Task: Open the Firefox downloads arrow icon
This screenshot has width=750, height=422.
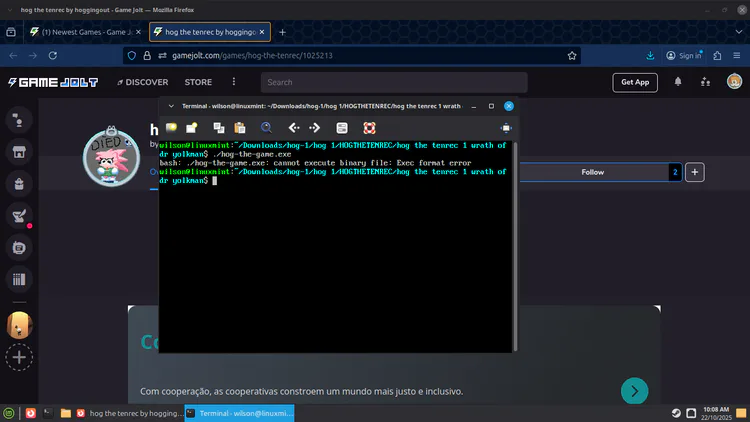Action: (x=650, y=56)
